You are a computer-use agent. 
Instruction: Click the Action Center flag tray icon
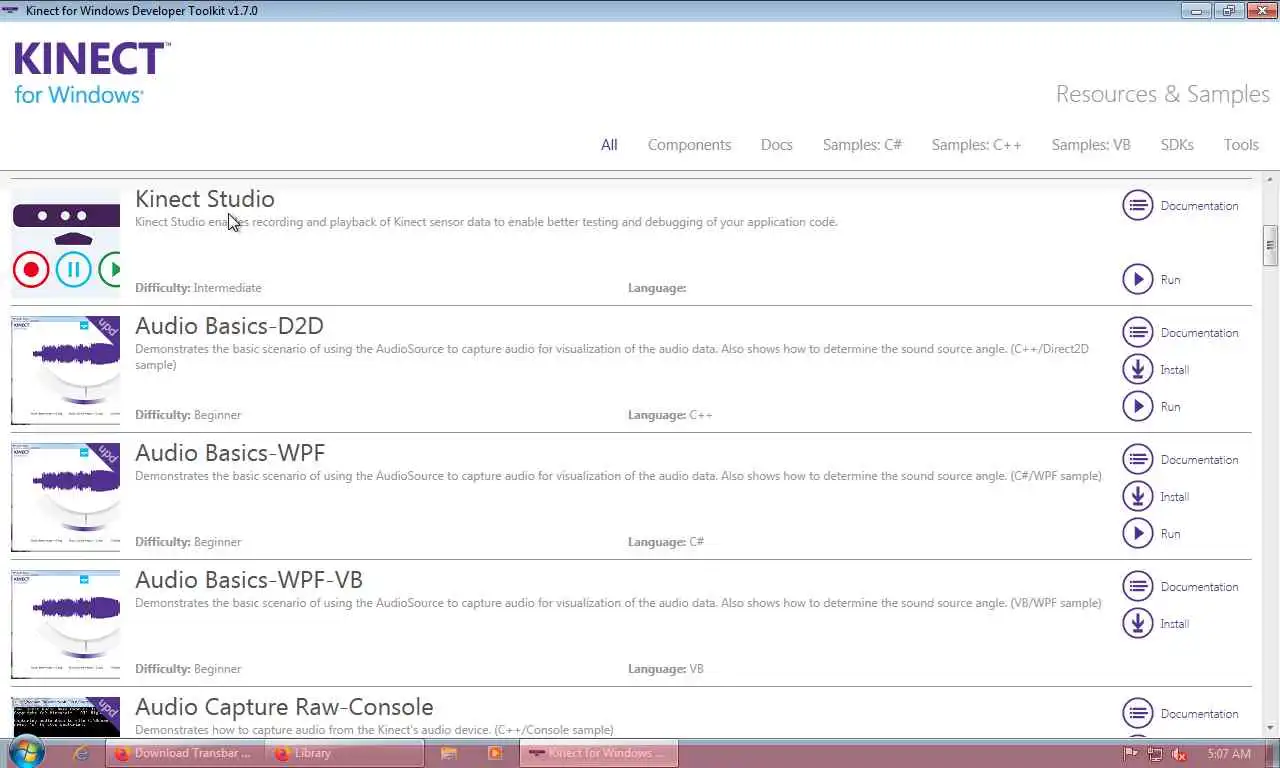tap(1131, 754)
